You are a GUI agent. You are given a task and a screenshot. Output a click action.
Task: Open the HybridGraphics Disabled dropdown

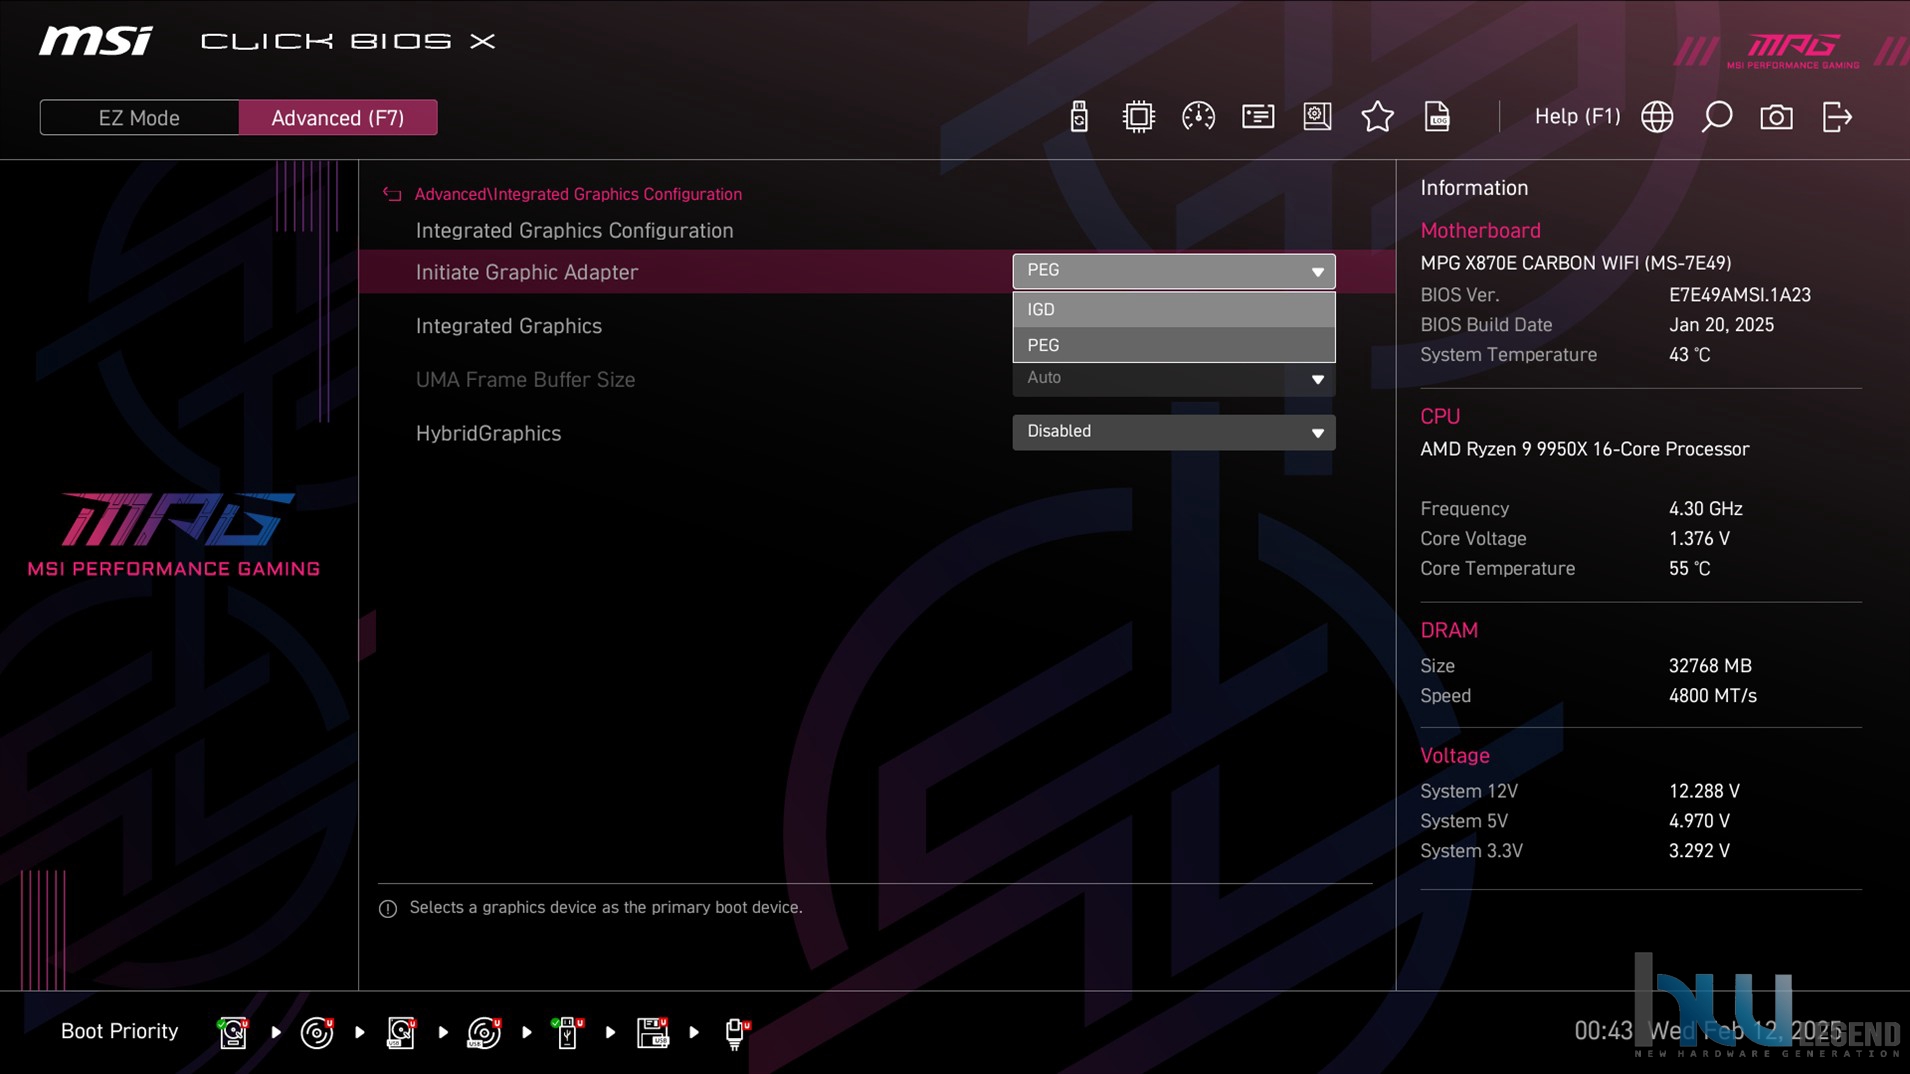1173,432
